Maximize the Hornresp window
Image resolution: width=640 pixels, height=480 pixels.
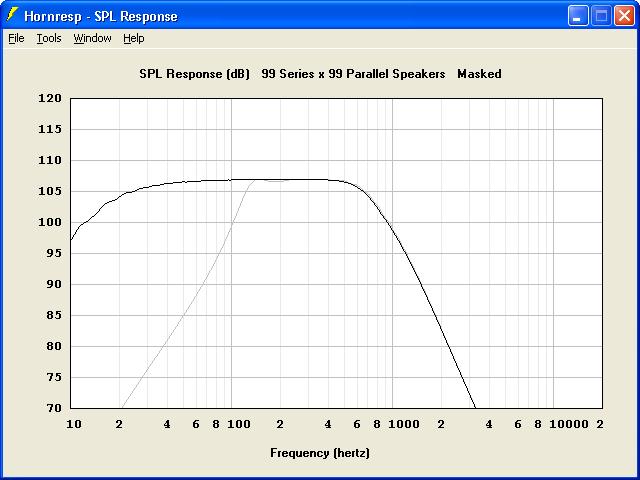click(x=601, y=16)
